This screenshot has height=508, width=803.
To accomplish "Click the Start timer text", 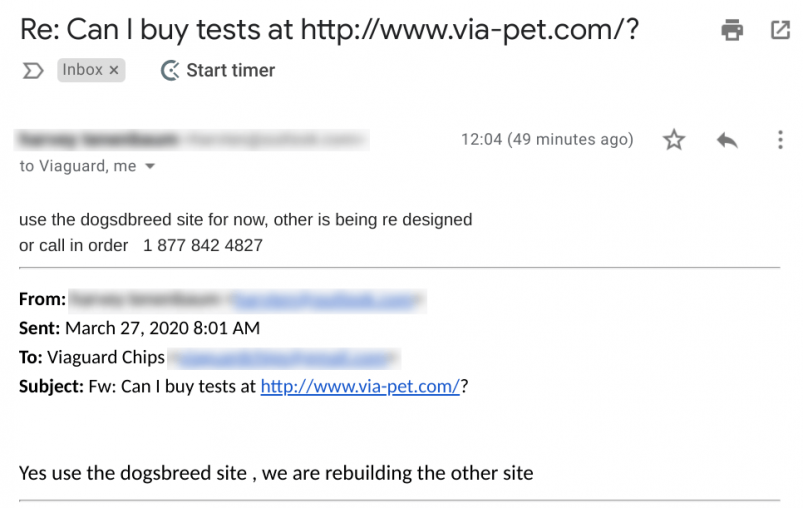I will tap(230, 70).
